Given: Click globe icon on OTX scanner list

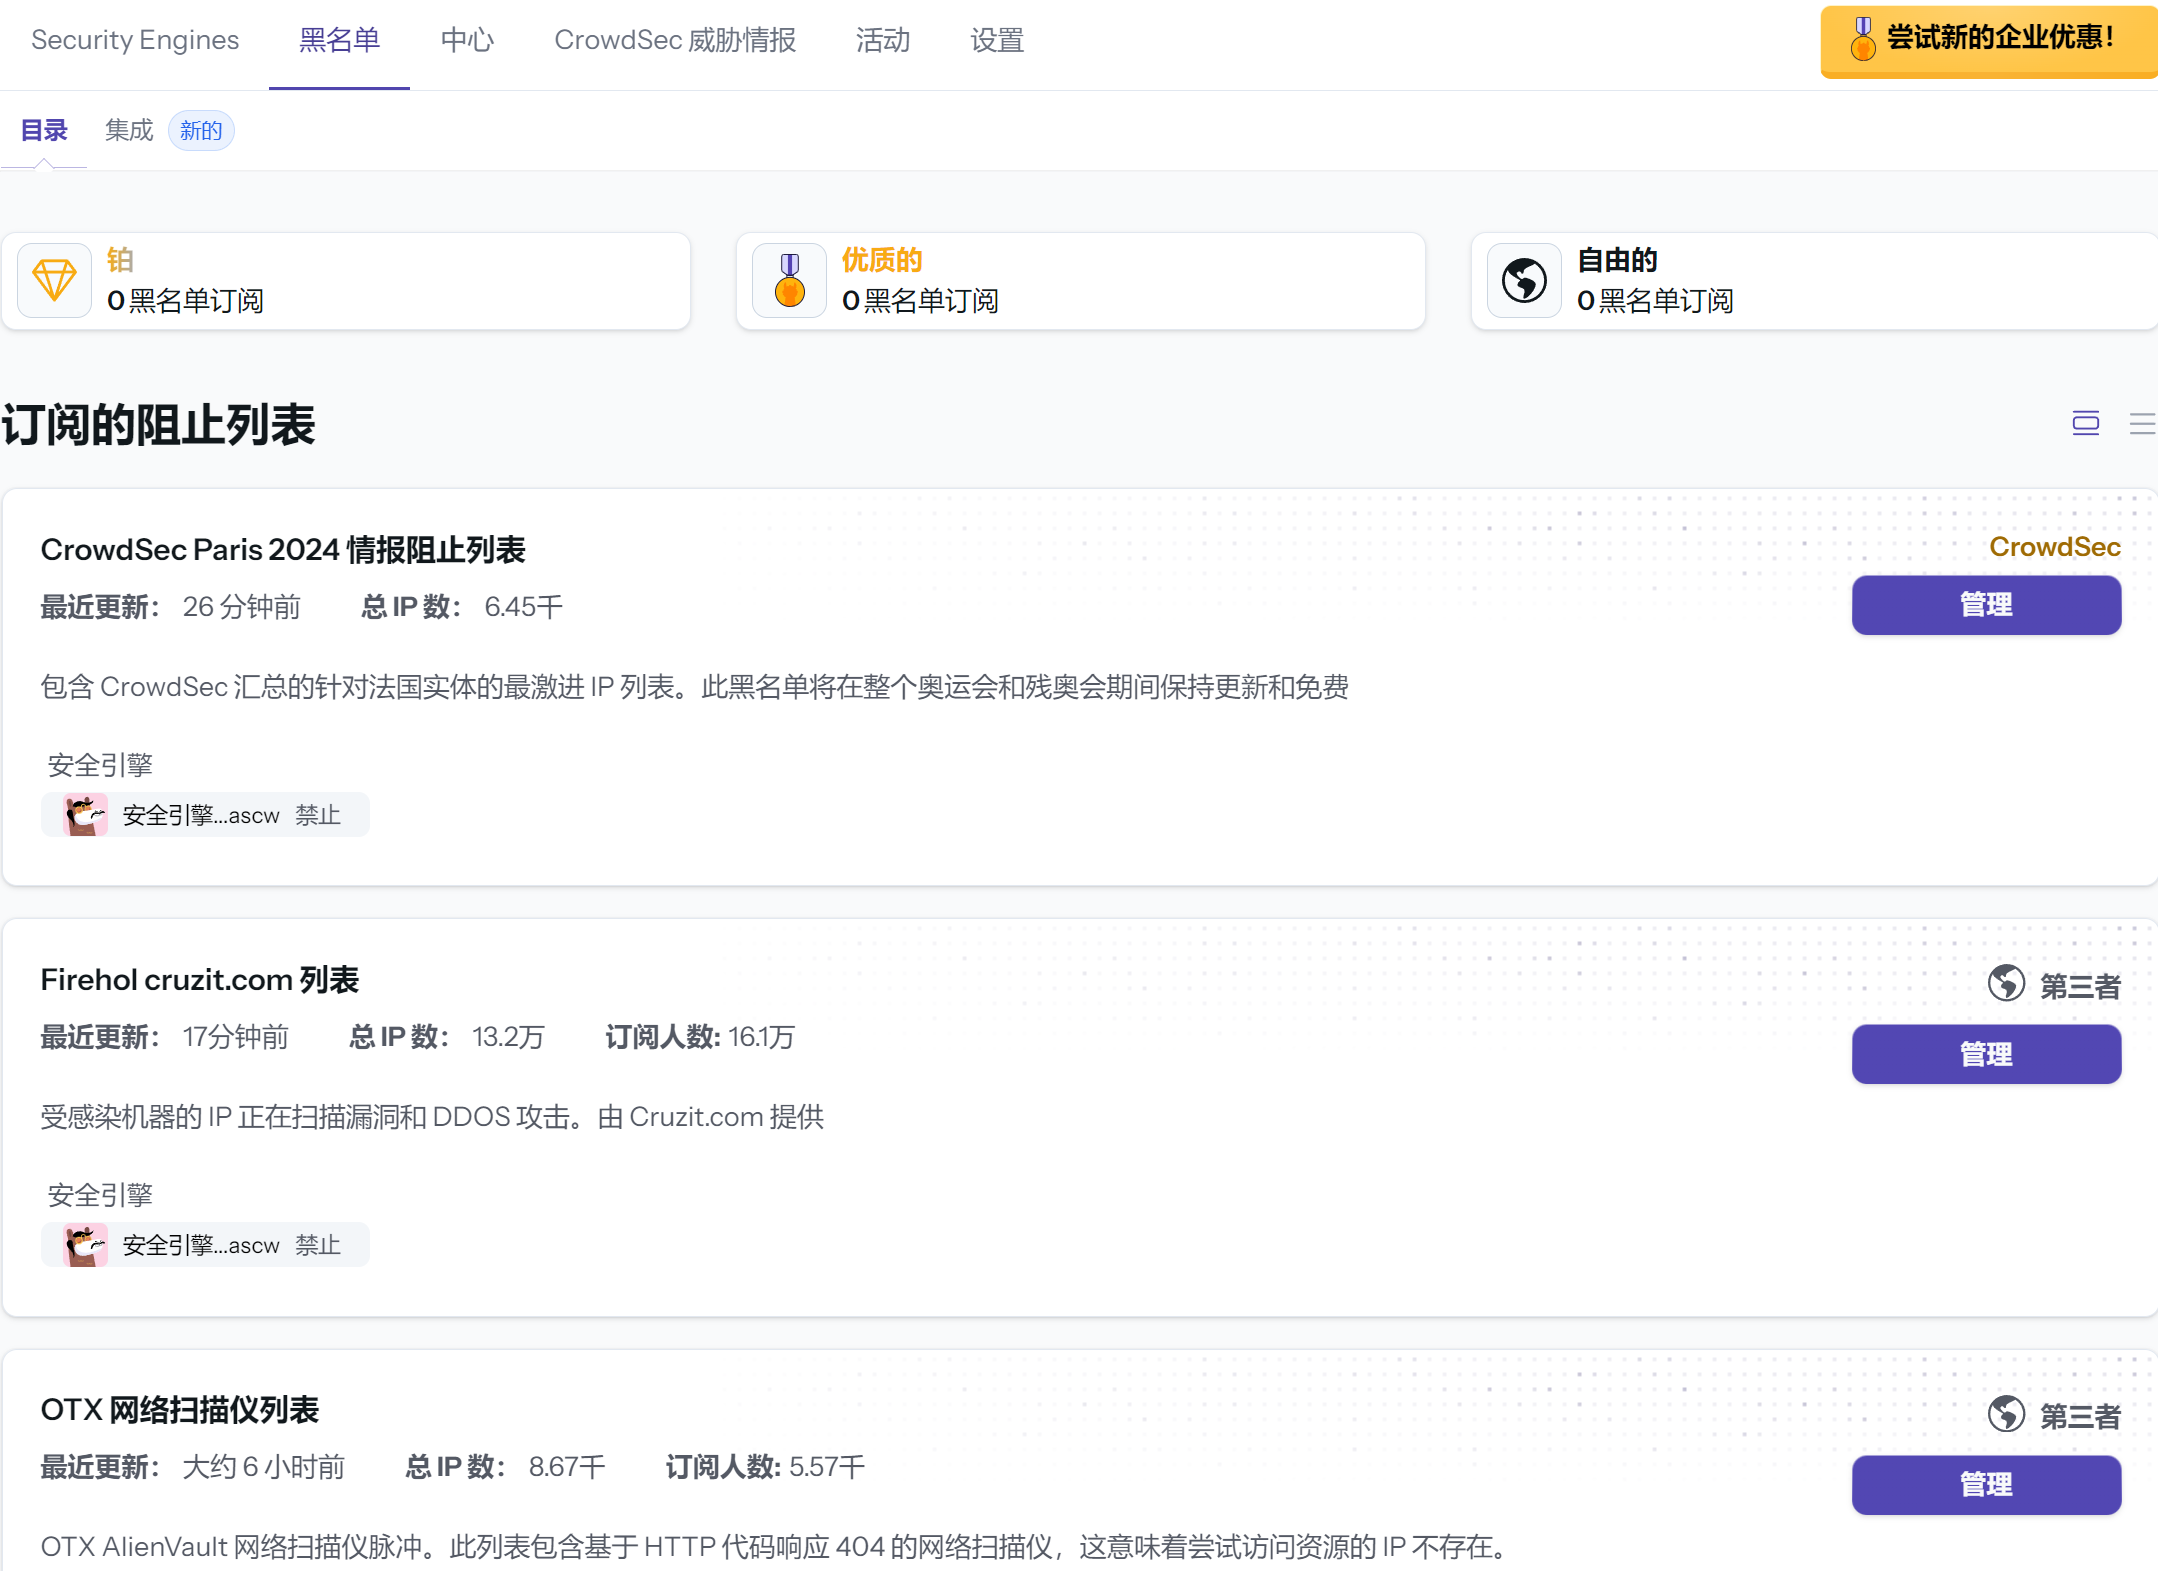Looking at the screenshot, I should [2006, 1414].
